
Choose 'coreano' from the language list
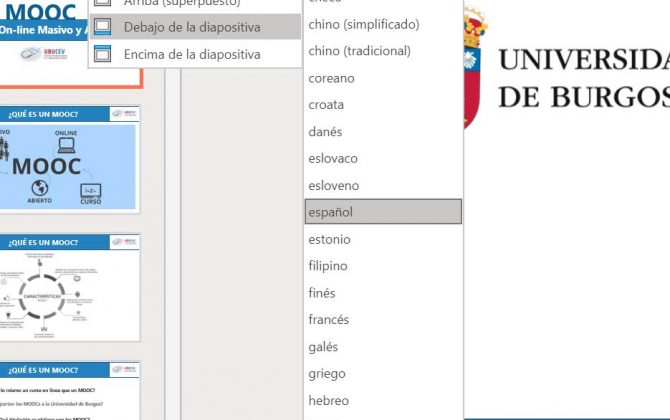(383, 78)
